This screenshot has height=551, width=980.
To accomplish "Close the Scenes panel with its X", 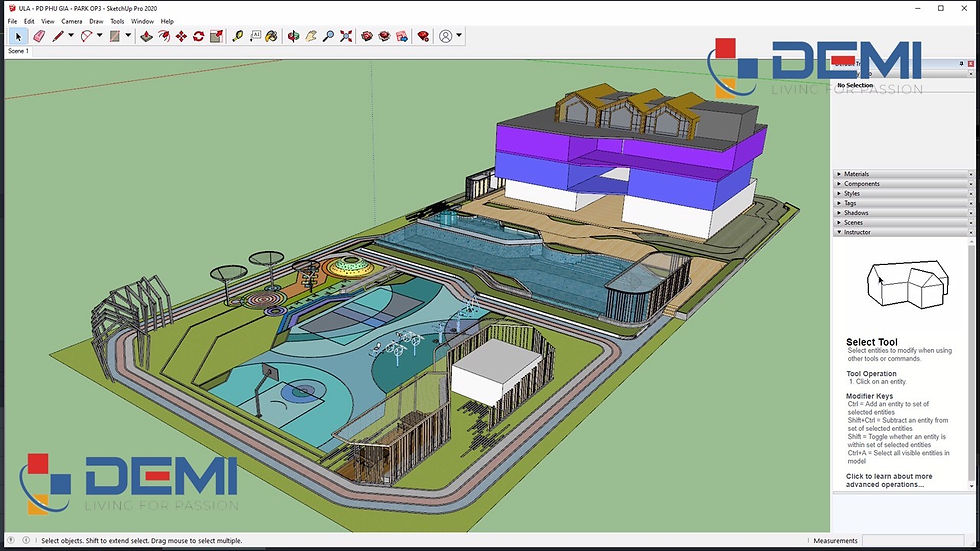I will tap(971, 222).
